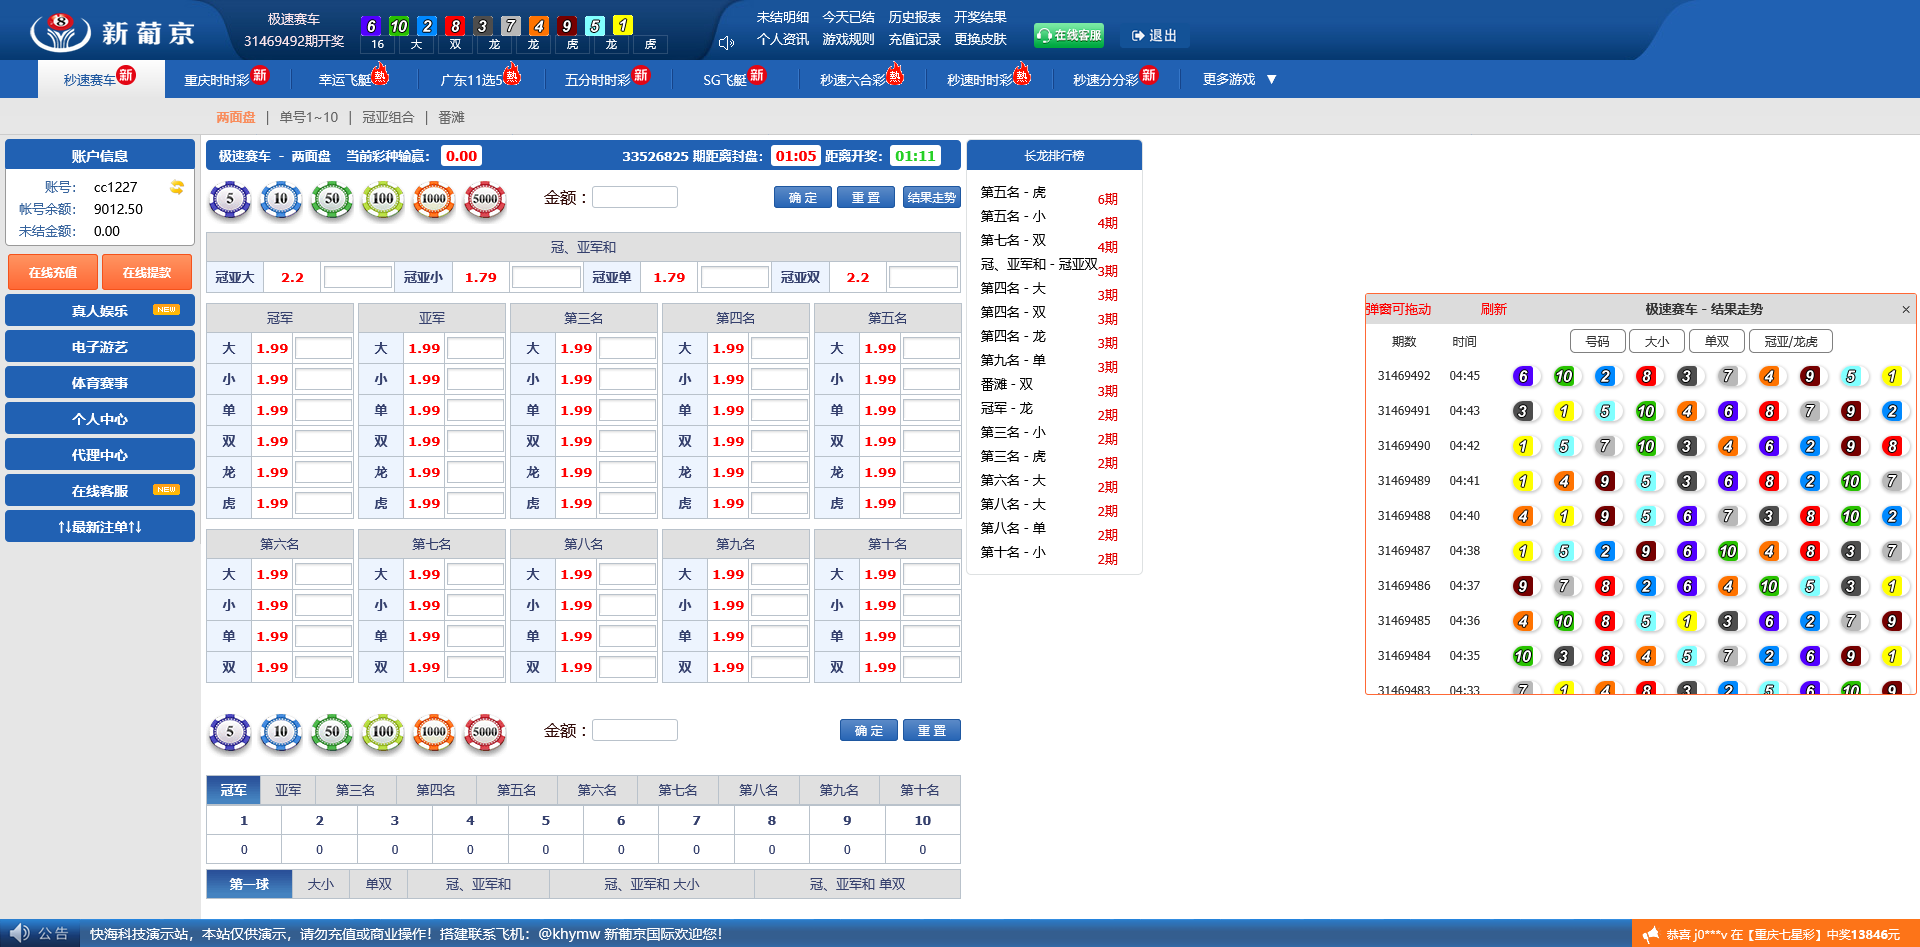Switch to 亚军 statistics tab
This screenshot has height=947, width=1920.
(x=288, y=790)
